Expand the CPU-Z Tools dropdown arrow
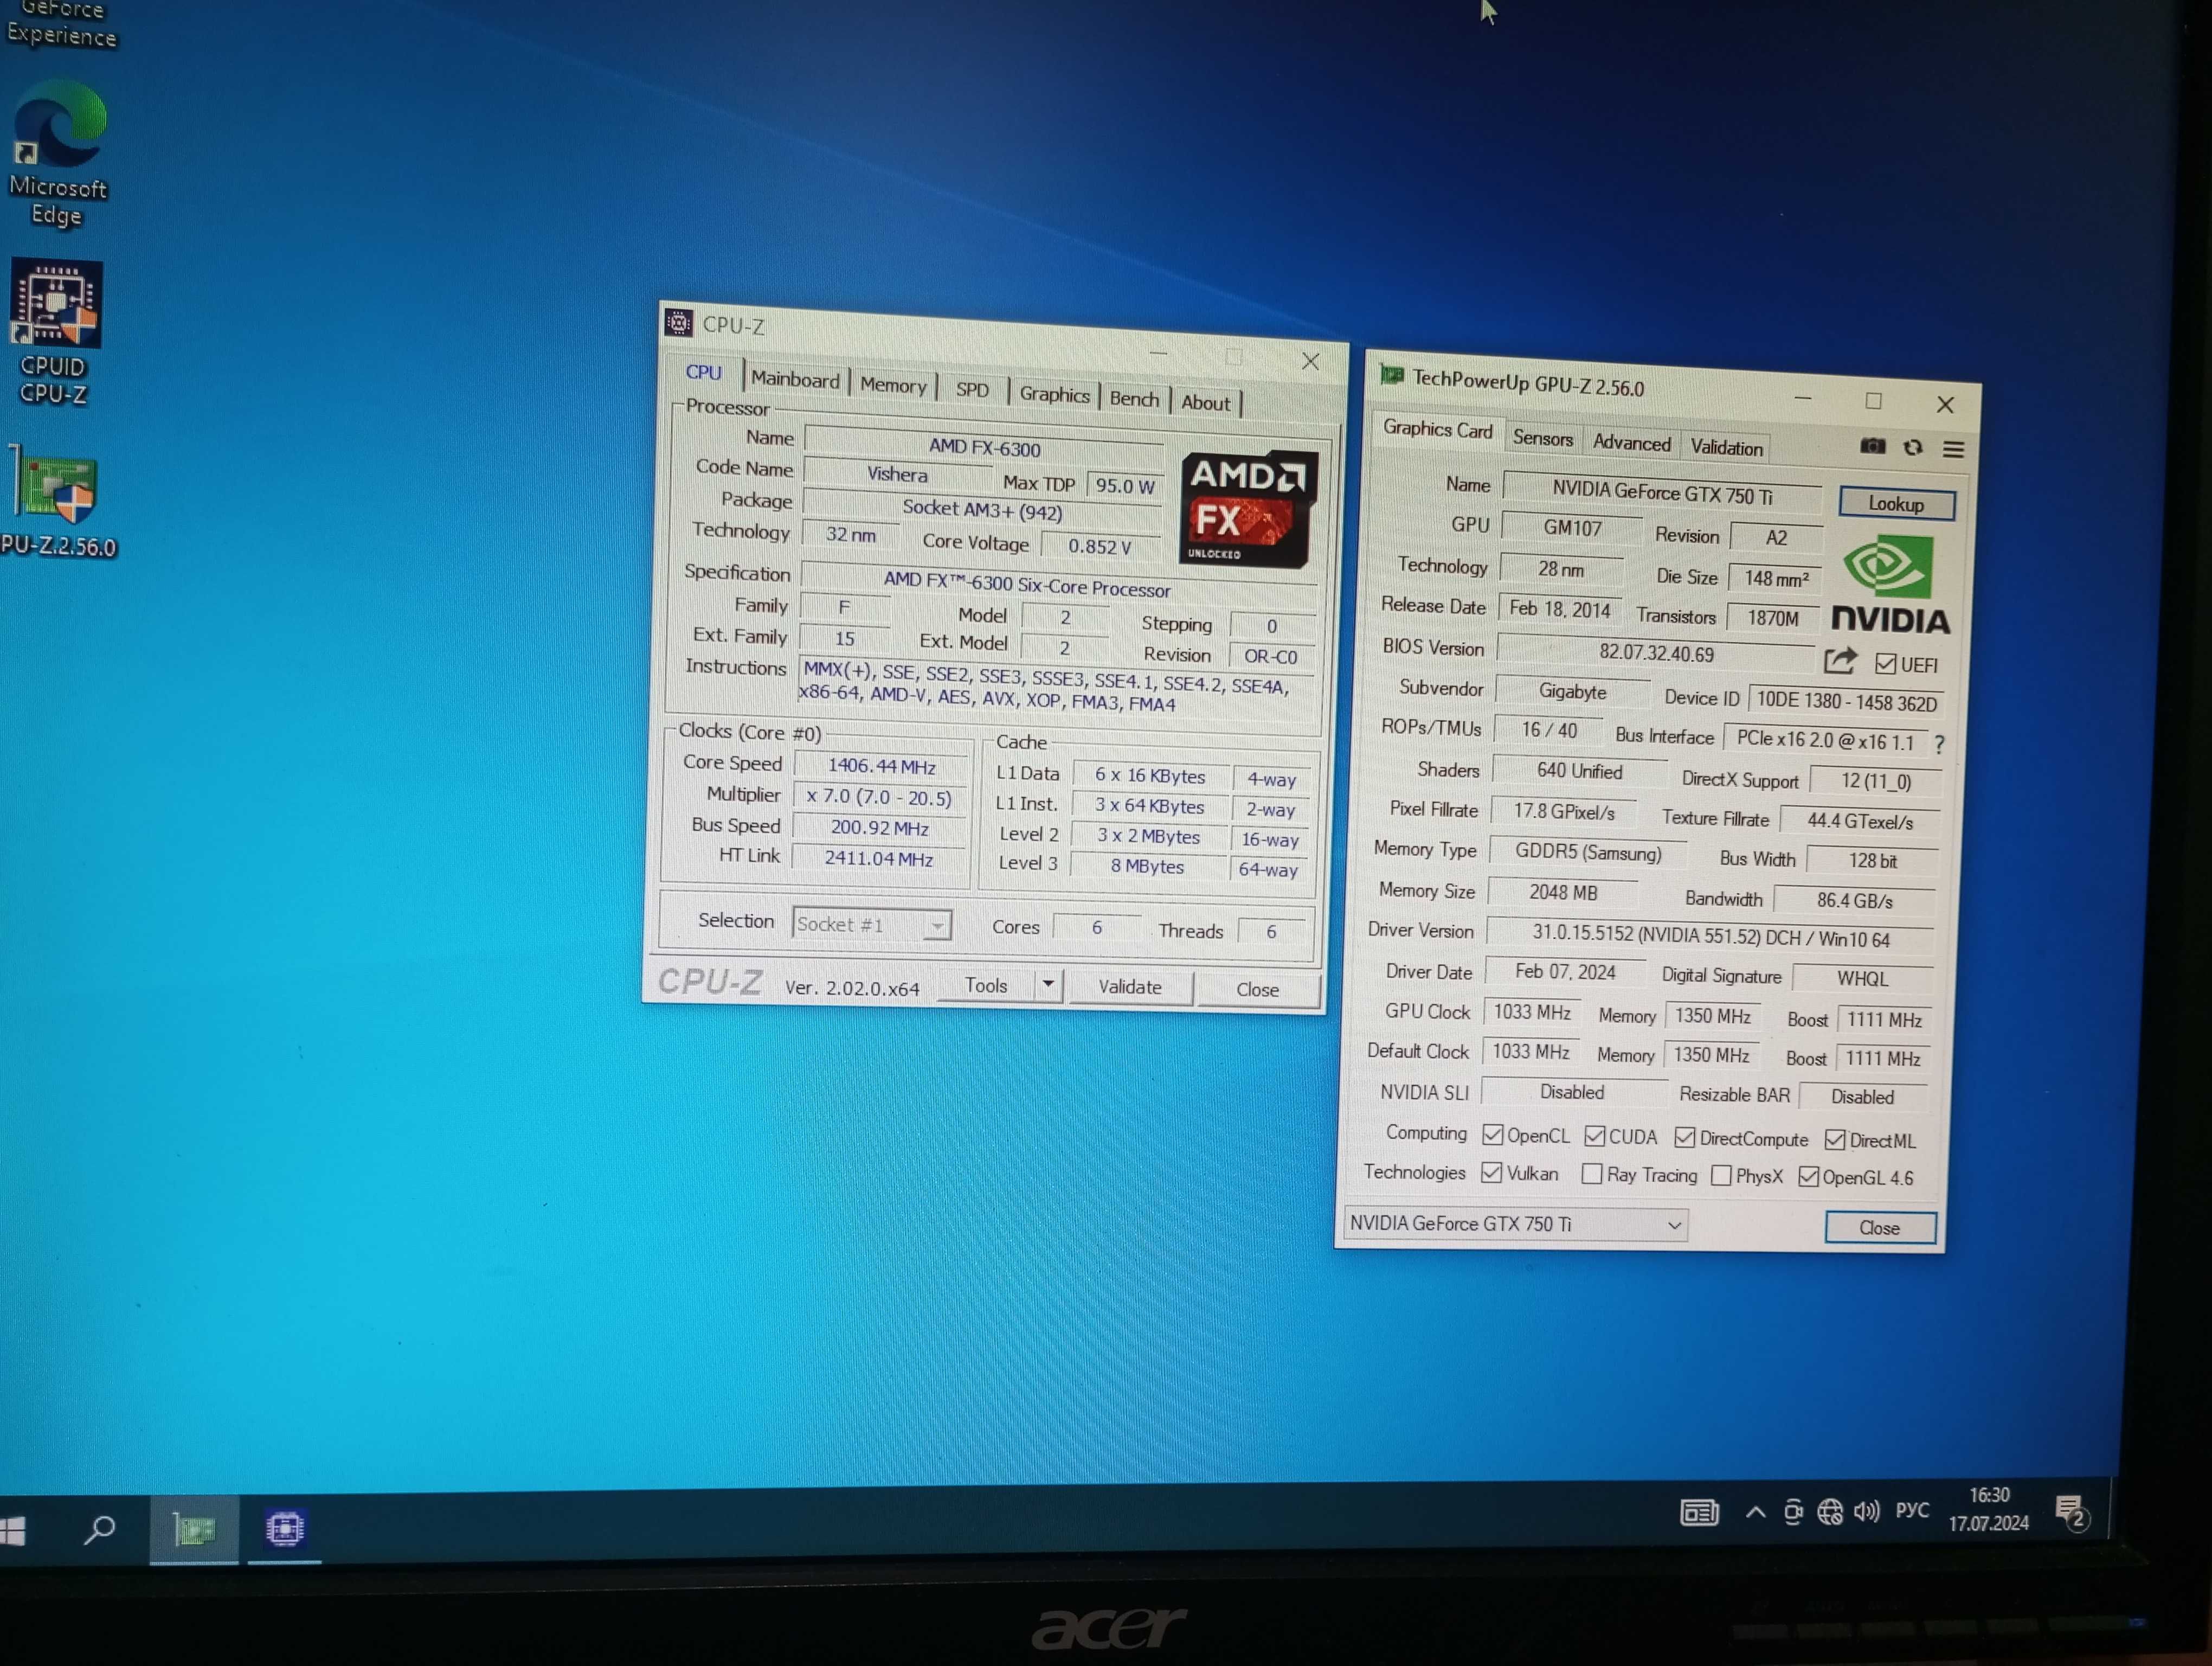 pos(1048,985)
